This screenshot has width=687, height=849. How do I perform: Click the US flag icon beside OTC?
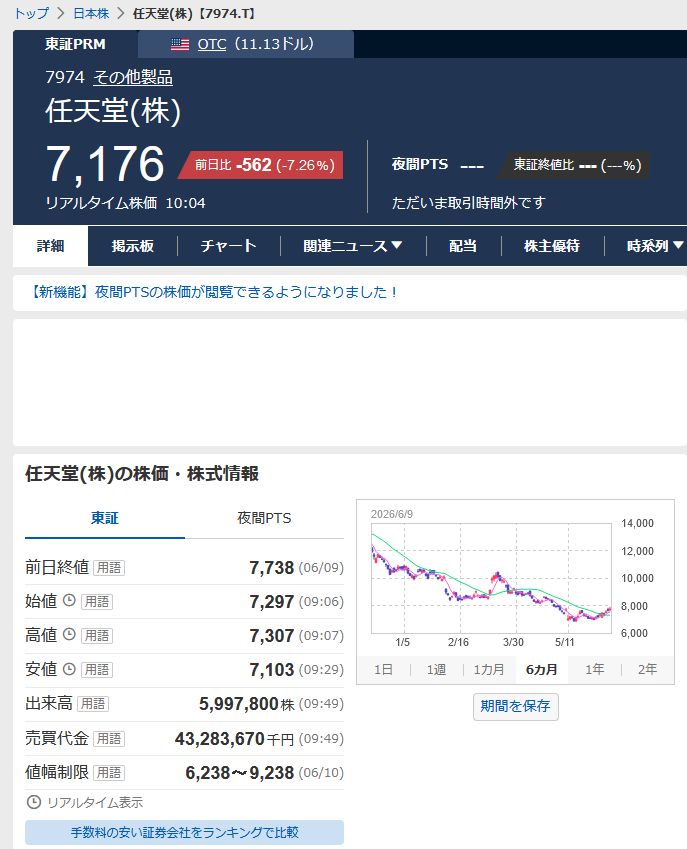pos(180,44)
